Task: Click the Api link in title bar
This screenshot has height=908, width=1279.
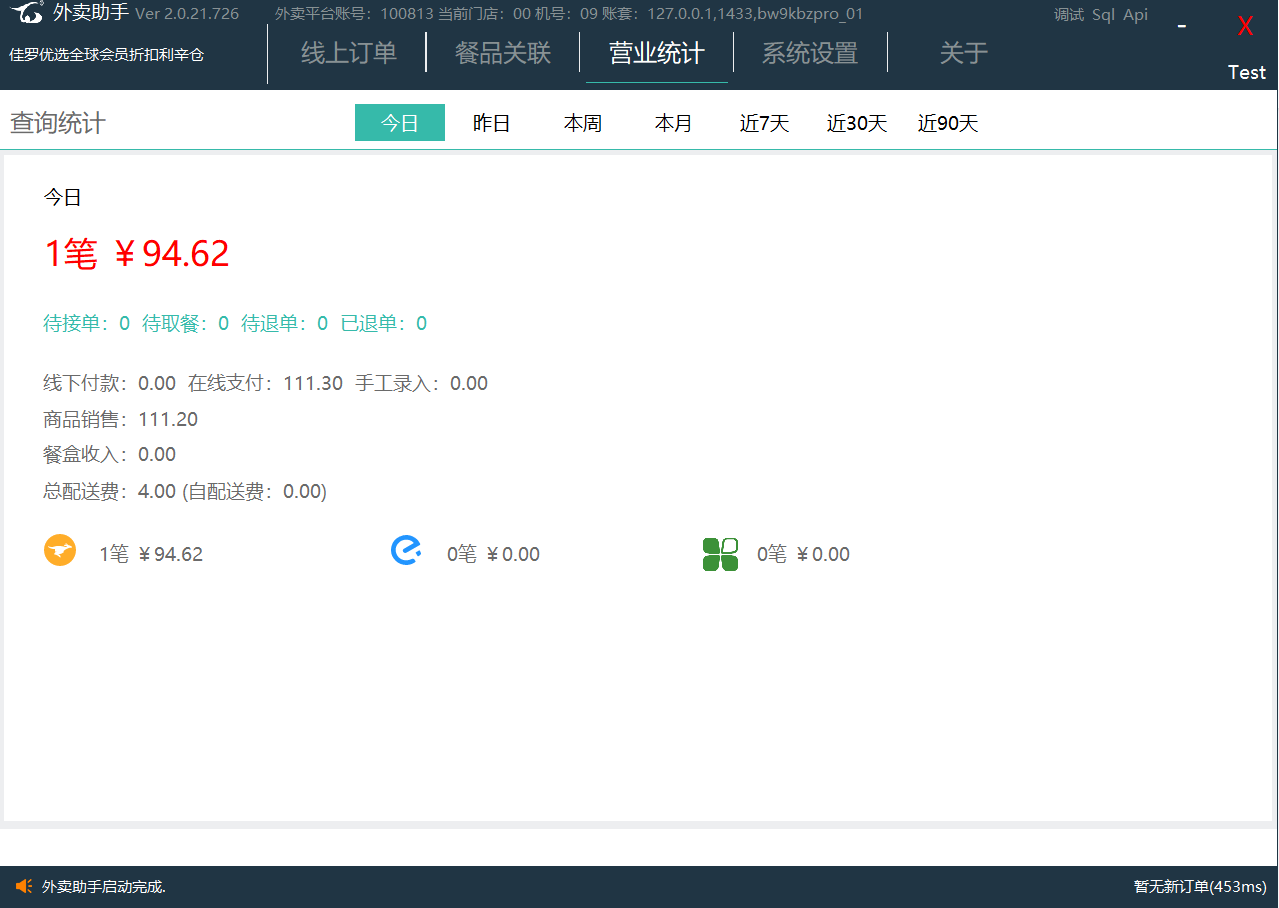Action: (x=1135, y=15)
